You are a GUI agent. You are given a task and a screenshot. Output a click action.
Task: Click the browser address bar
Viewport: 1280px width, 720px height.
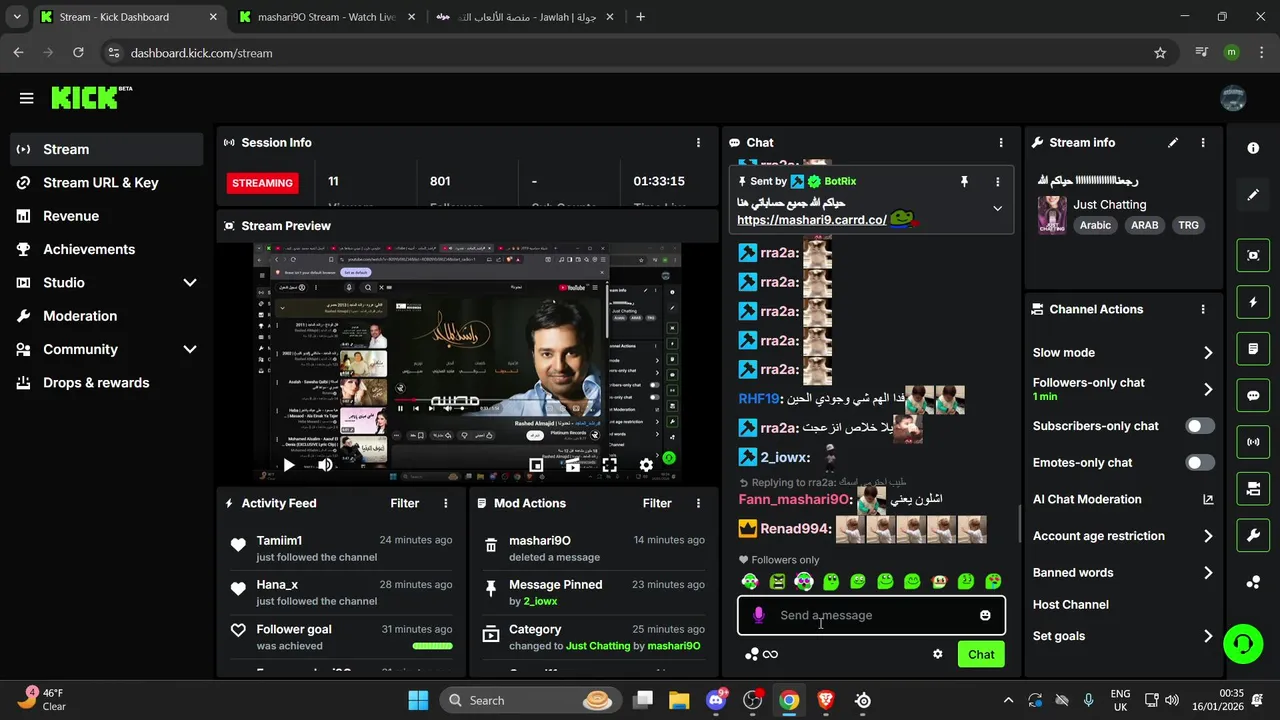pyautogui.click(x=638, y=53)
